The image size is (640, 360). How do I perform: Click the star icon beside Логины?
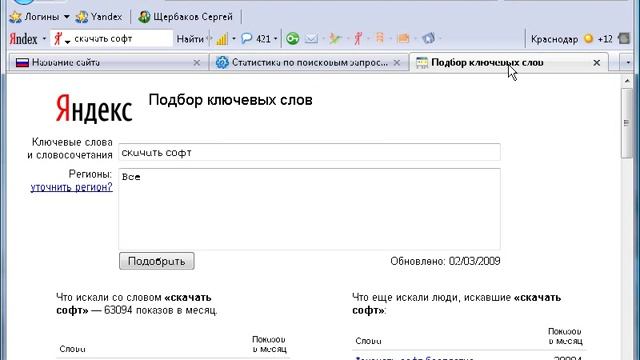16,17
